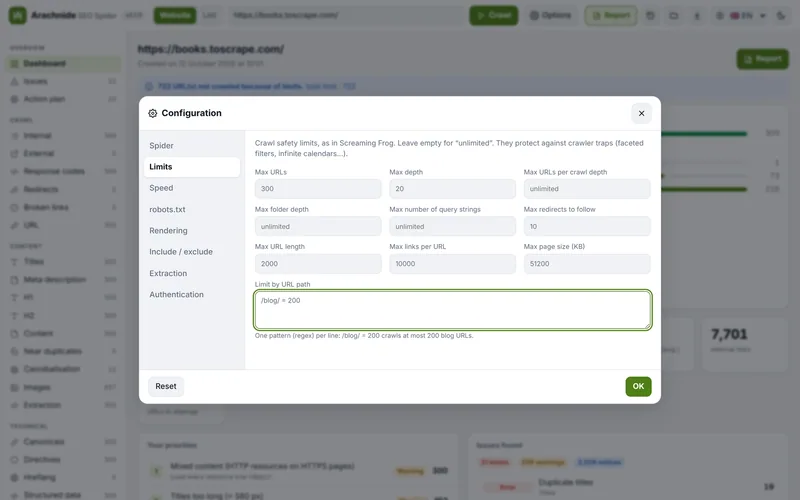Click the Configuration gear icon in dialog header
Image resolution: width=800 pixels, height=500 pixels.
[153, 113]
